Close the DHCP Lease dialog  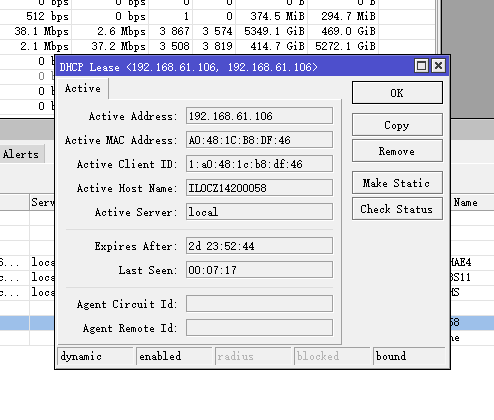coord(438,66)
